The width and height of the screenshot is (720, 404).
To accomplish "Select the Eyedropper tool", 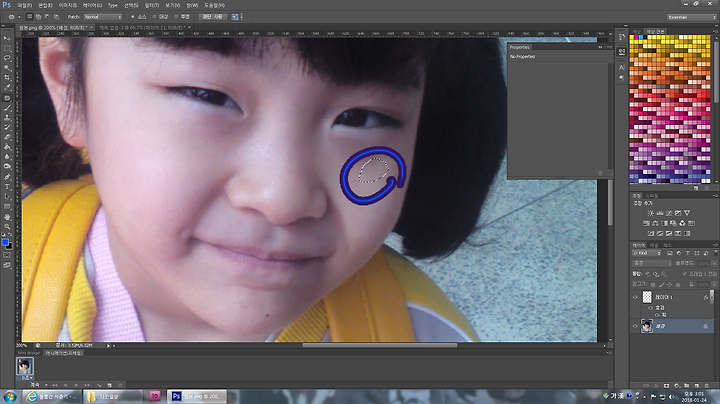I will 7,87.
